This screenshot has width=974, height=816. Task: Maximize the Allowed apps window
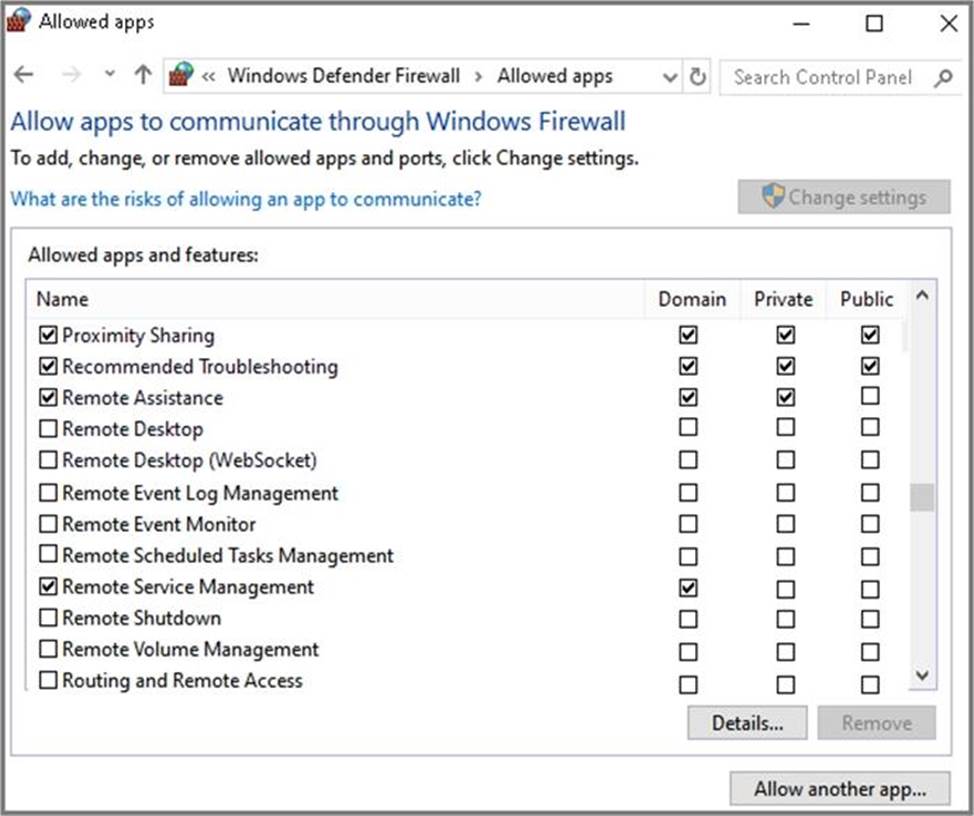coord(874,23)
